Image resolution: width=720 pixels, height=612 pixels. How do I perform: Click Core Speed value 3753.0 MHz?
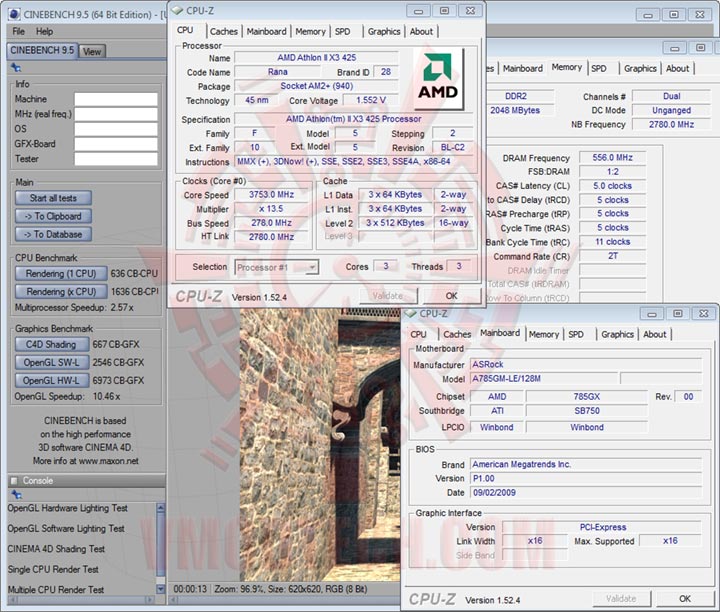click(x=271, y=195)
